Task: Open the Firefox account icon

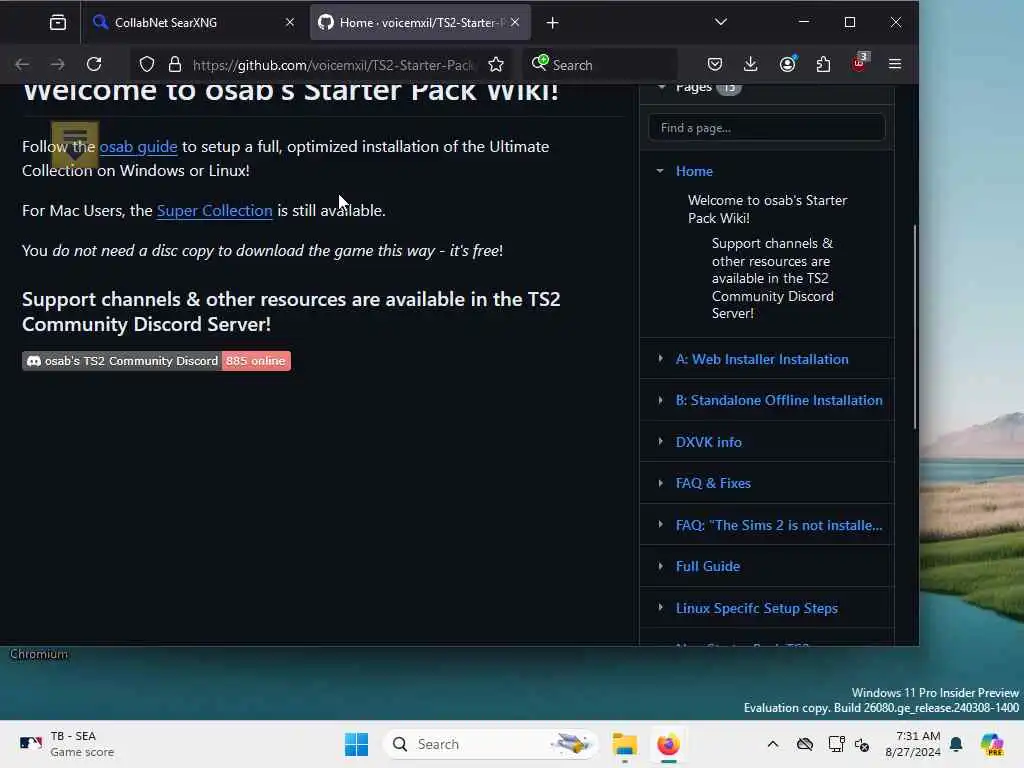Action: [x=788, y=64]
